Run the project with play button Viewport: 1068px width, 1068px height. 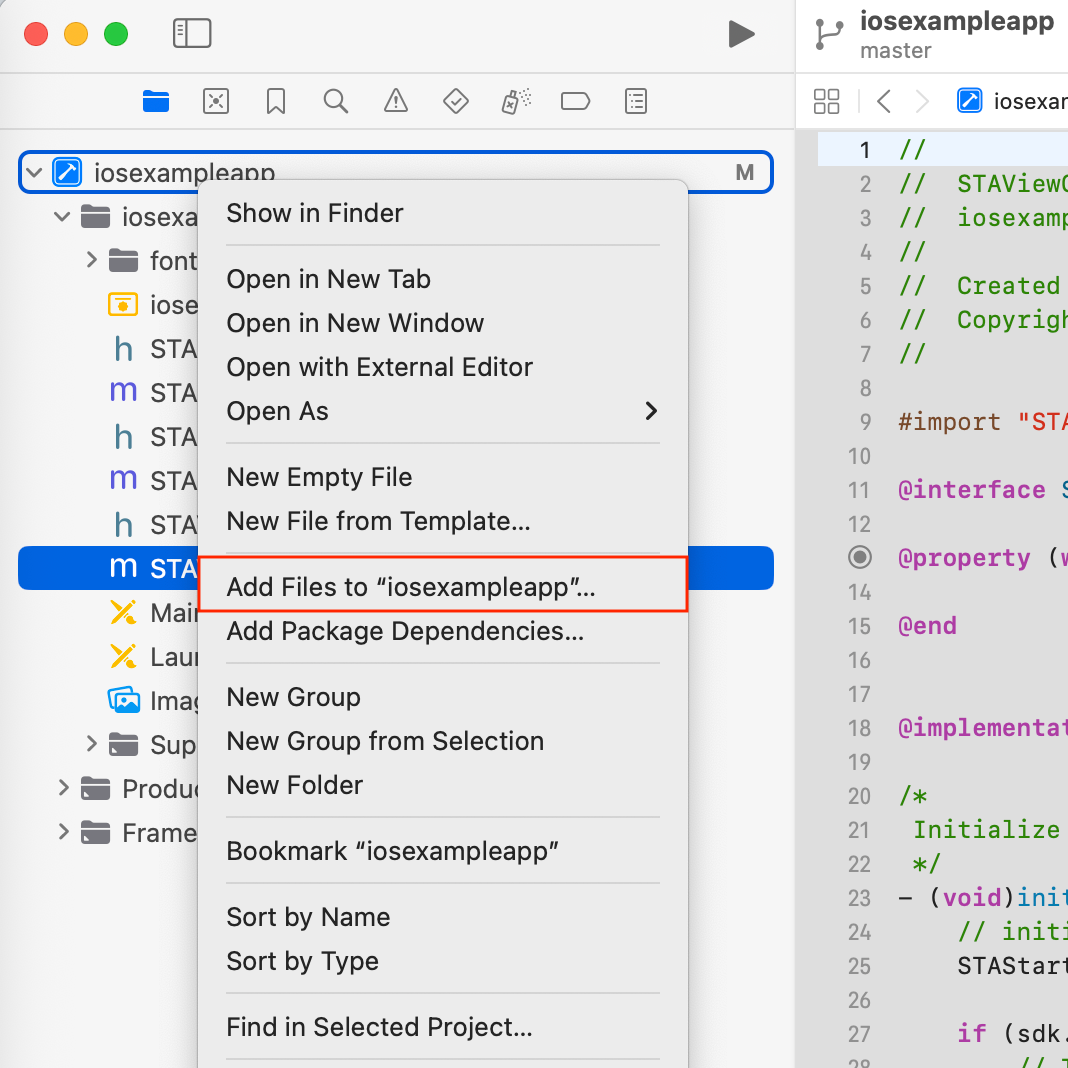(741, 33)
